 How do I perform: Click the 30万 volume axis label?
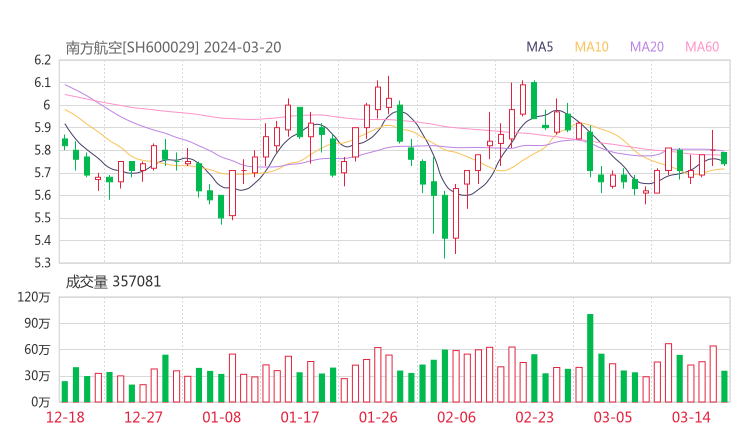pos(37,376)
